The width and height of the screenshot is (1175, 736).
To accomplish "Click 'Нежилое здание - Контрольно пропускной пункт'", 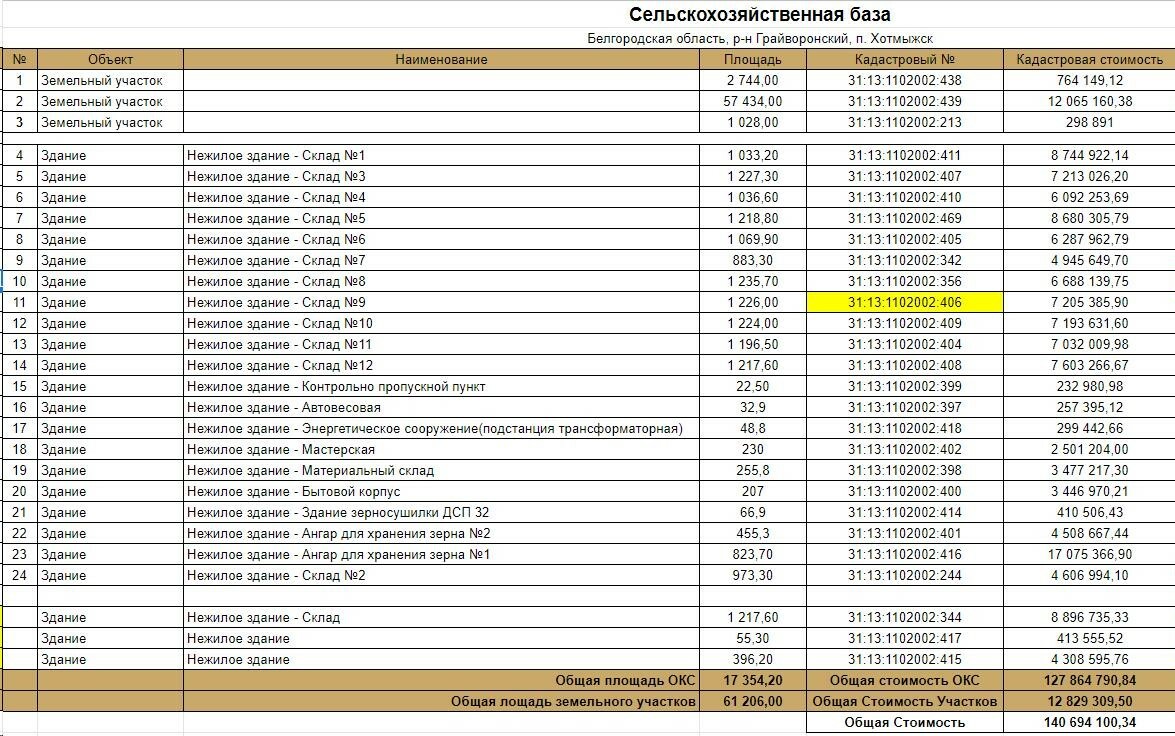I will [x=336, y=386].
